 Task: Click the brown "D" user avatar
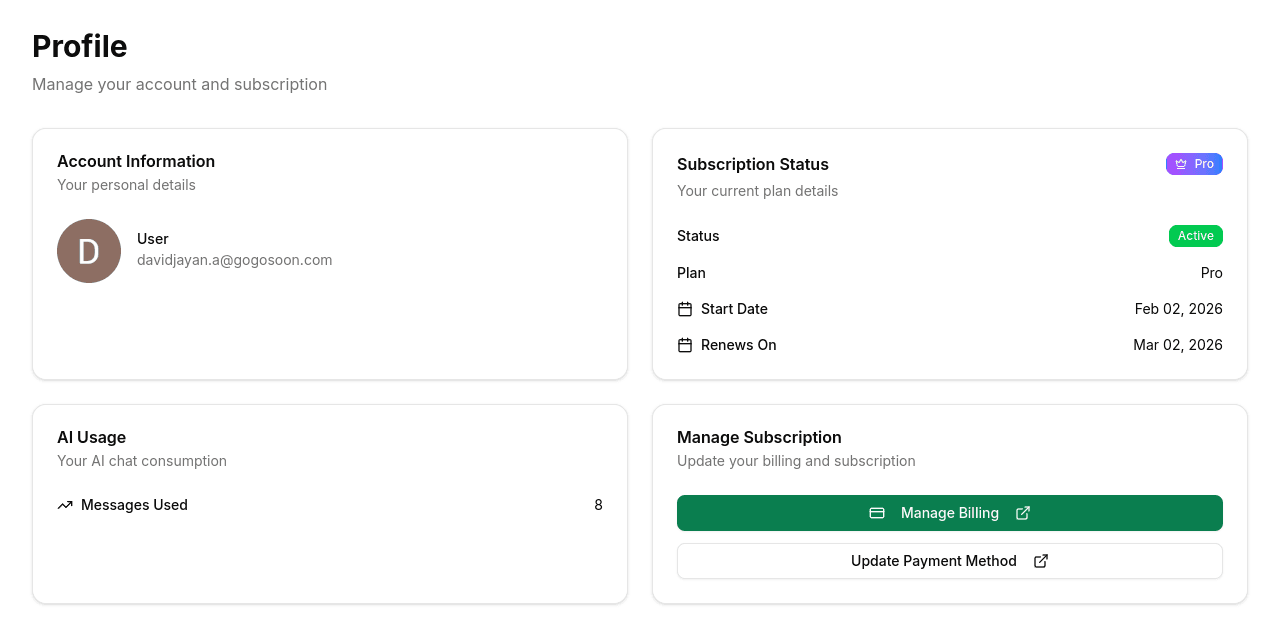(89, 251)
